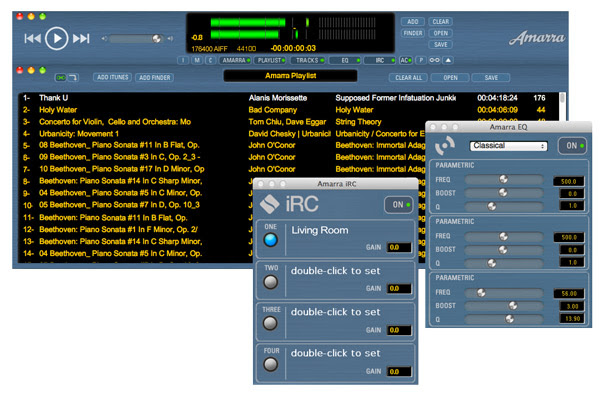Click the ADD ITUNES button

pyautogui.click(x=112, y=77)
